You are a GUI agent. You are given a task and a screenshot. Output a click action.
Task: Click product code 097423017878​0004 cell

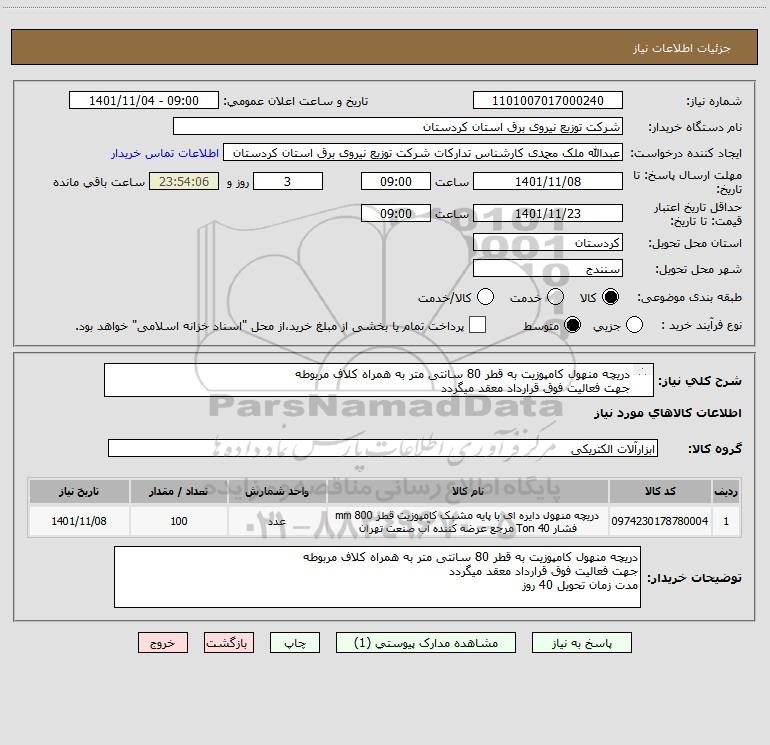coord(660,521)
